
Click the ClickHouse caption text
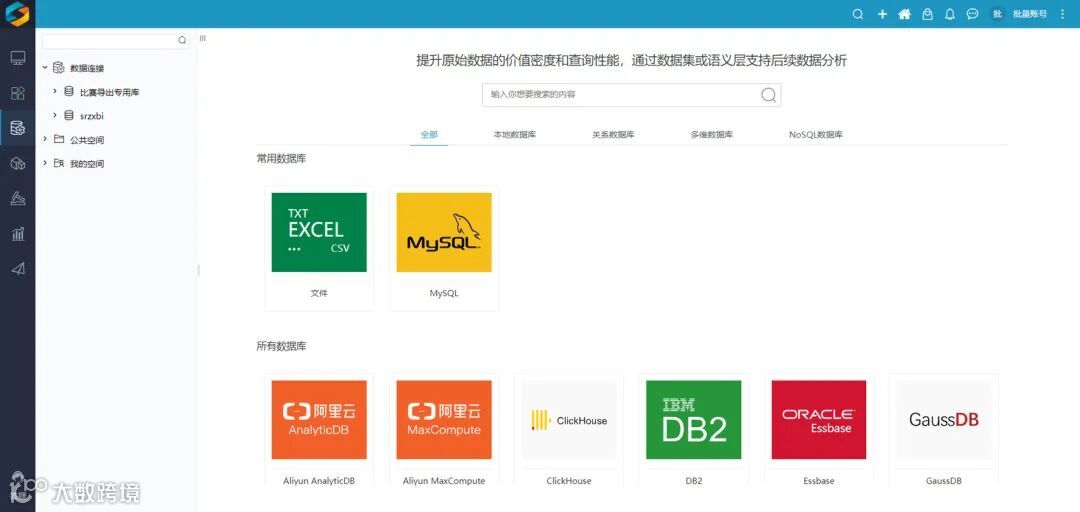pos(569,481)
